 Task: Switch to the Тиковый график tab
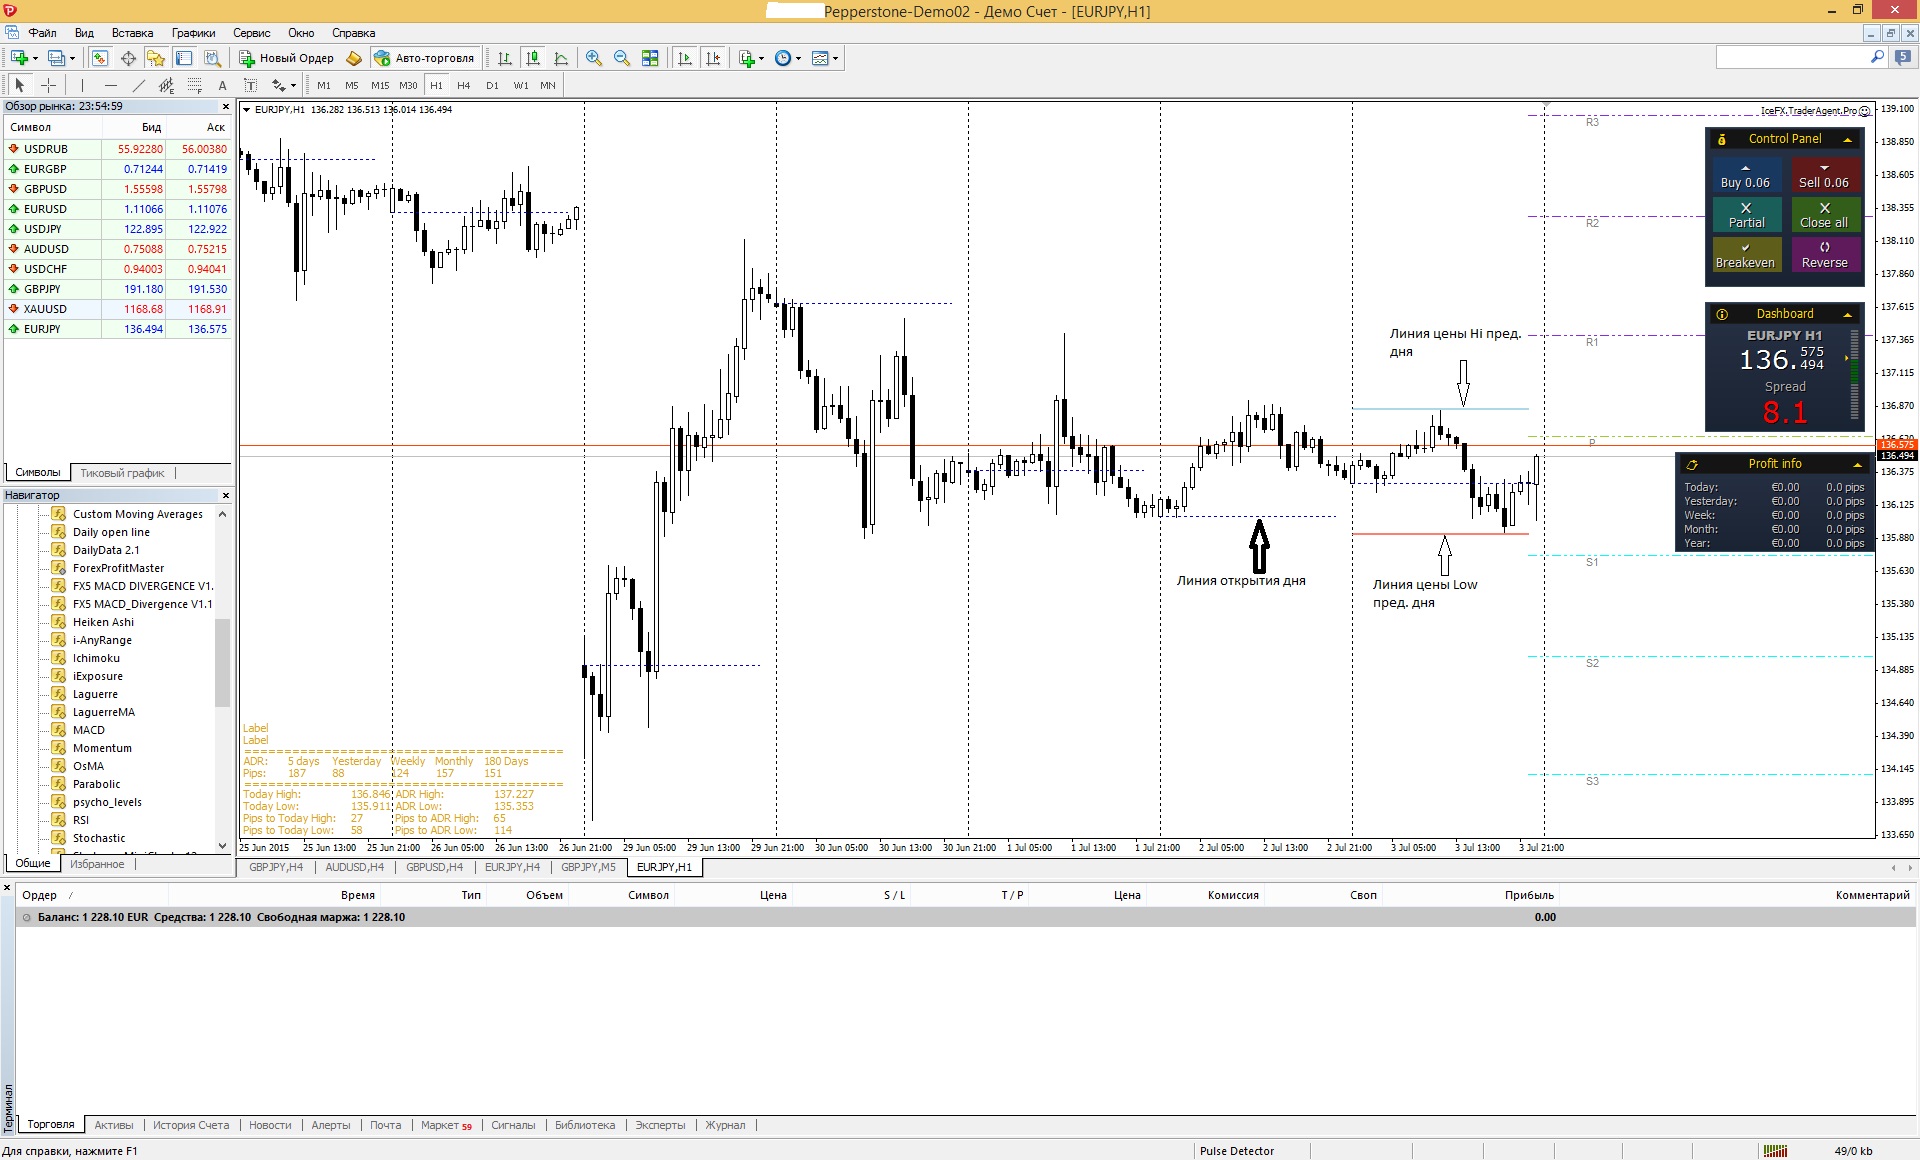click(x=122, y=473)
